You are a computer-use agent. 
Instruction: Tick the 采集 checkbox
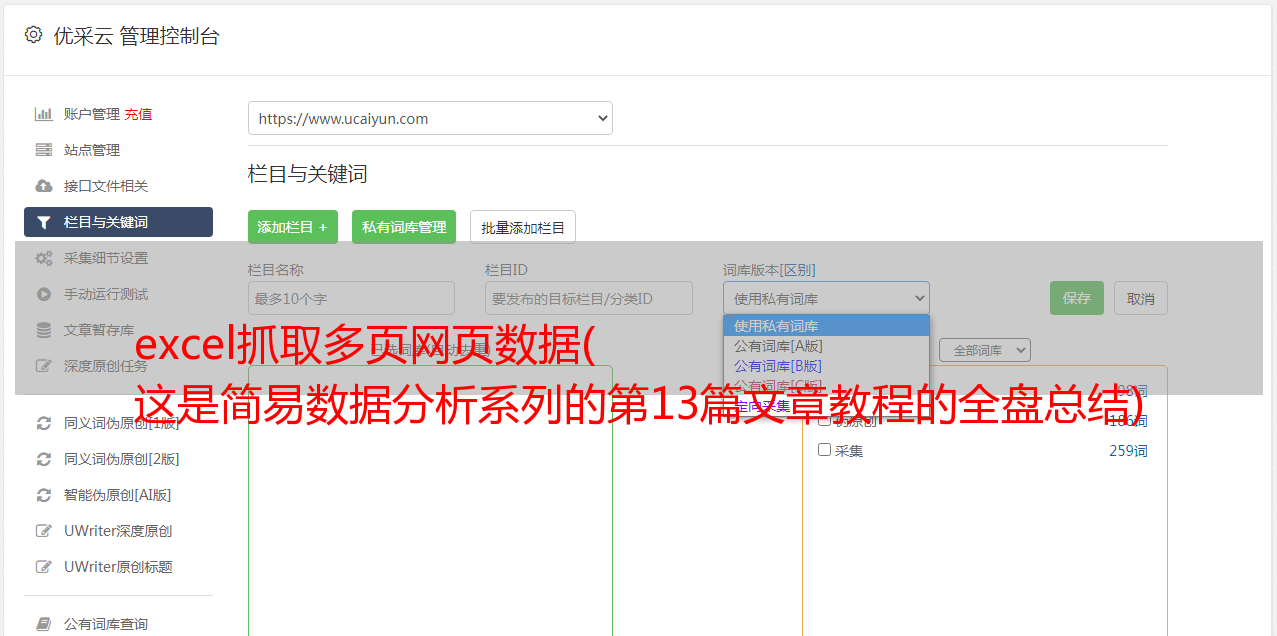825,450
